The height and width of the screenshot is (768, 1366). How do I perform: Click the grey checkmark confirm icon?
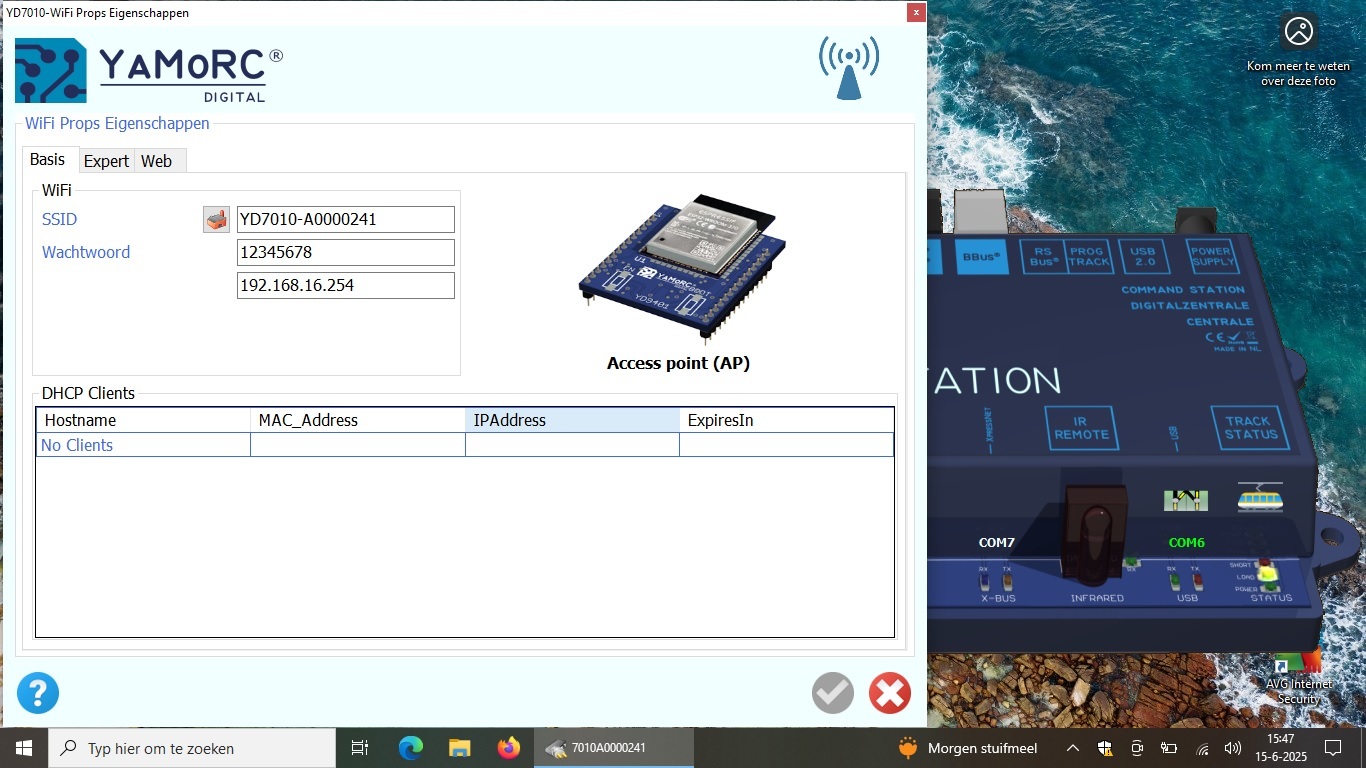pyautogui.click(x=832, y=693)
